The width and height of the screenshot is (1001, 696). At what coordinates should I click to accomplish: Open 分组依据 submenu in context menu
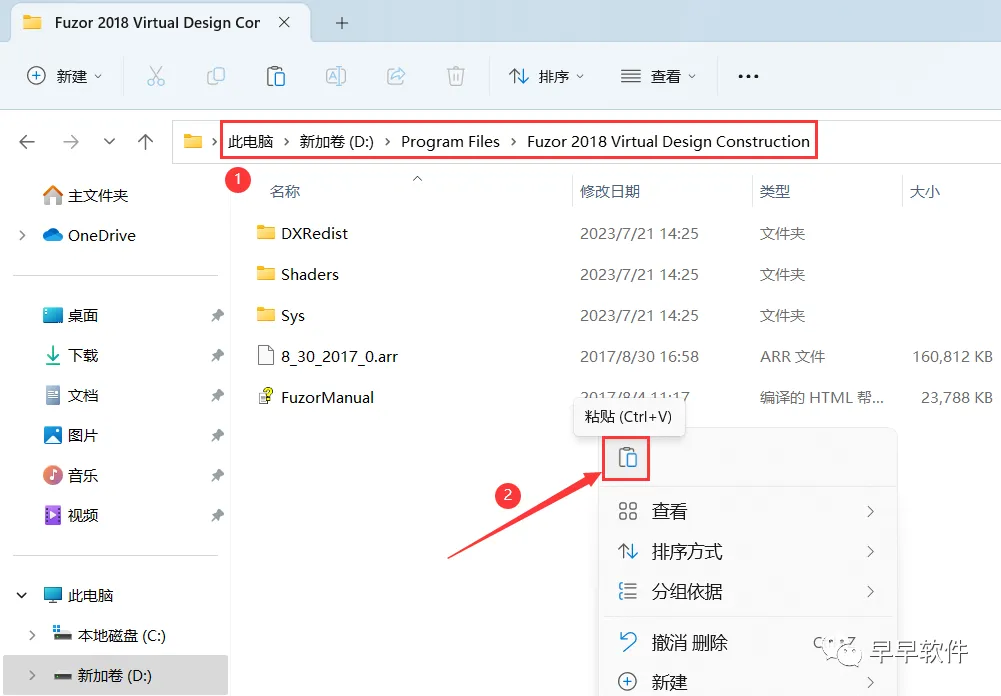[747, 592]
